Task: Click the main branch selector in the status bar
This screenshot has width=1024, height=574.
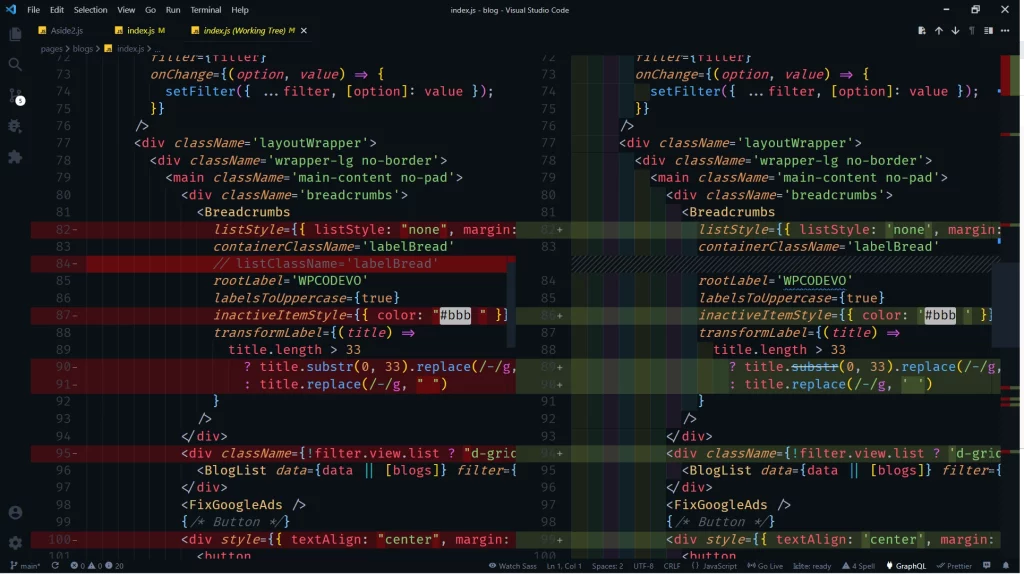Action: 25,566
